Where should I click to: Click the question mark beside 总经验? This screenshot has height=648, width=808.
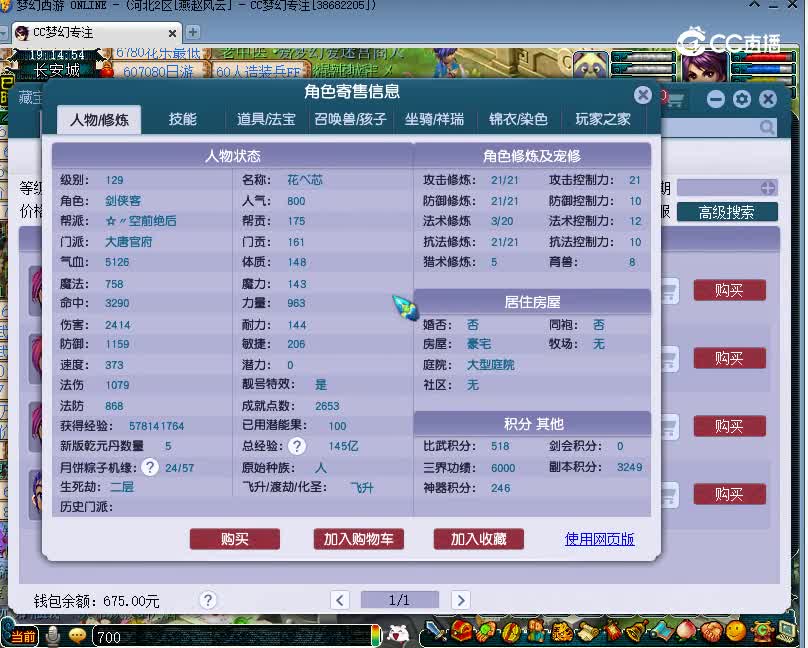tap(297, 446)
